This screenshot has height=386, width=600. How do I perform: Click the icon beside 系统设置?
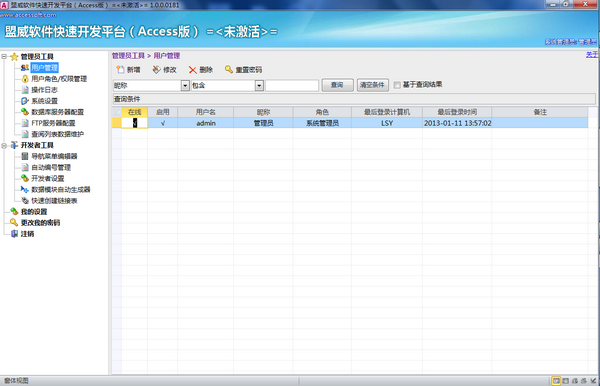pos(25,101)
